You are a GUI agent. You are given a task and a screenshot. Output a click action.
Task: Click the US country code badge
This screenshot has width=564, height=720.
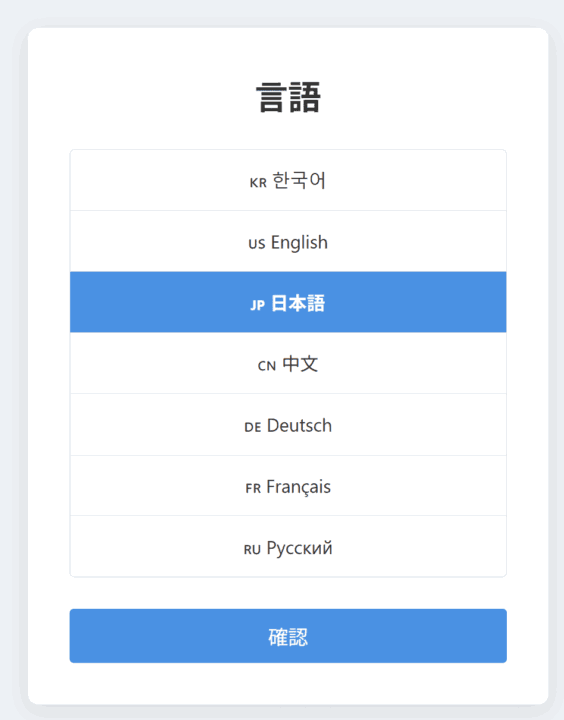tap(257, 244)
